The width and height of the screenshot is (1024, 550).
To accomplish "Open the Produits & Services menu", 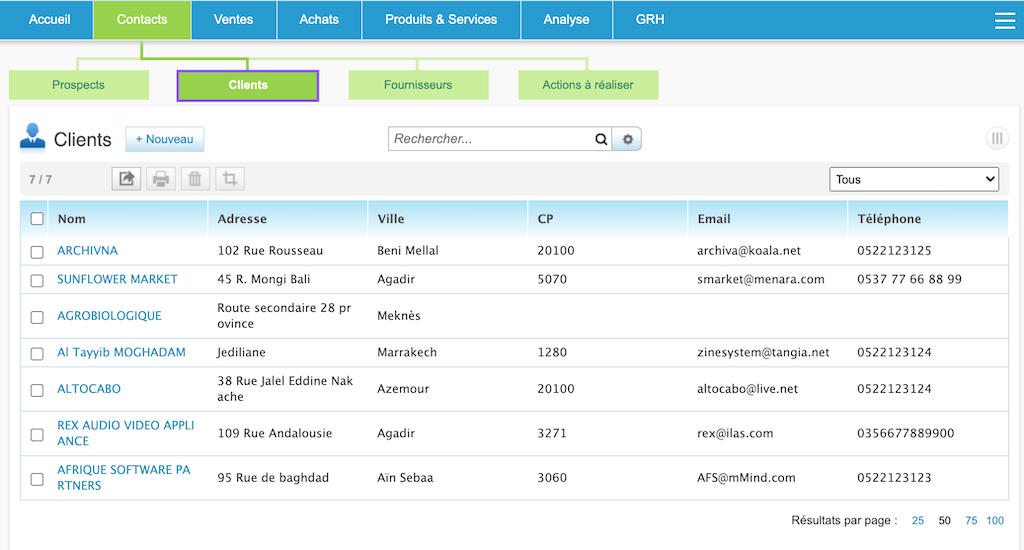I will pos(440,19).
